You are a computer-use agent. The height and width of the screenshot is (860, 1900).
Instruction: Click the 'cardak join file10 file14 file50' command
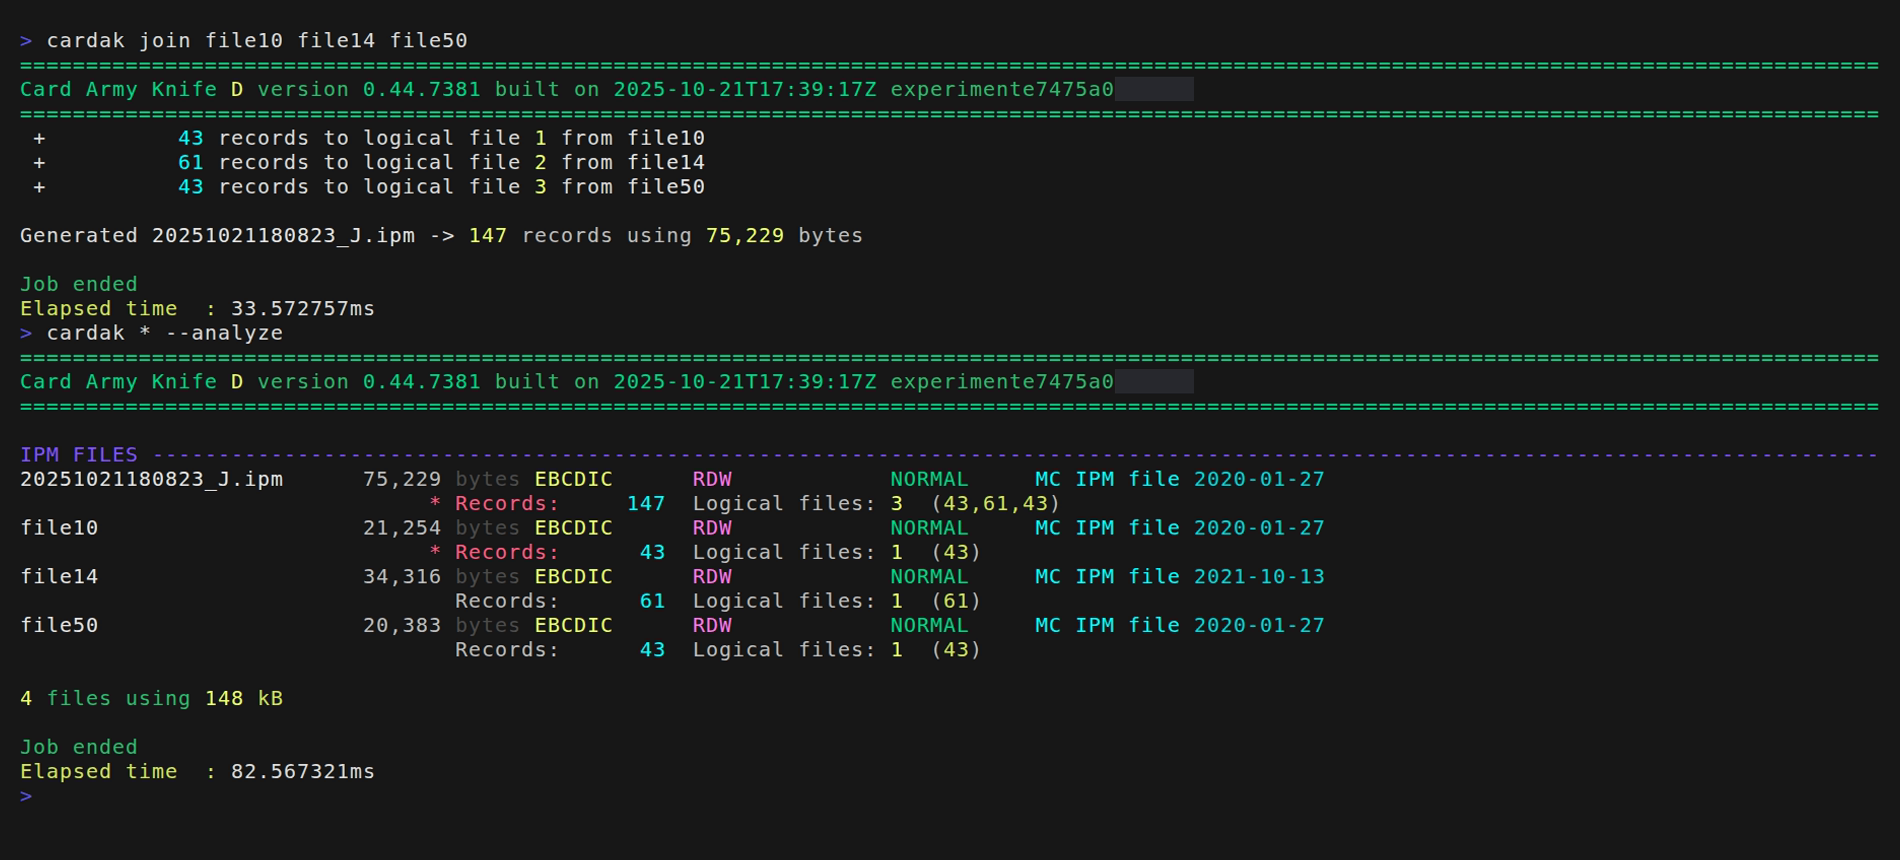[257, 41]
